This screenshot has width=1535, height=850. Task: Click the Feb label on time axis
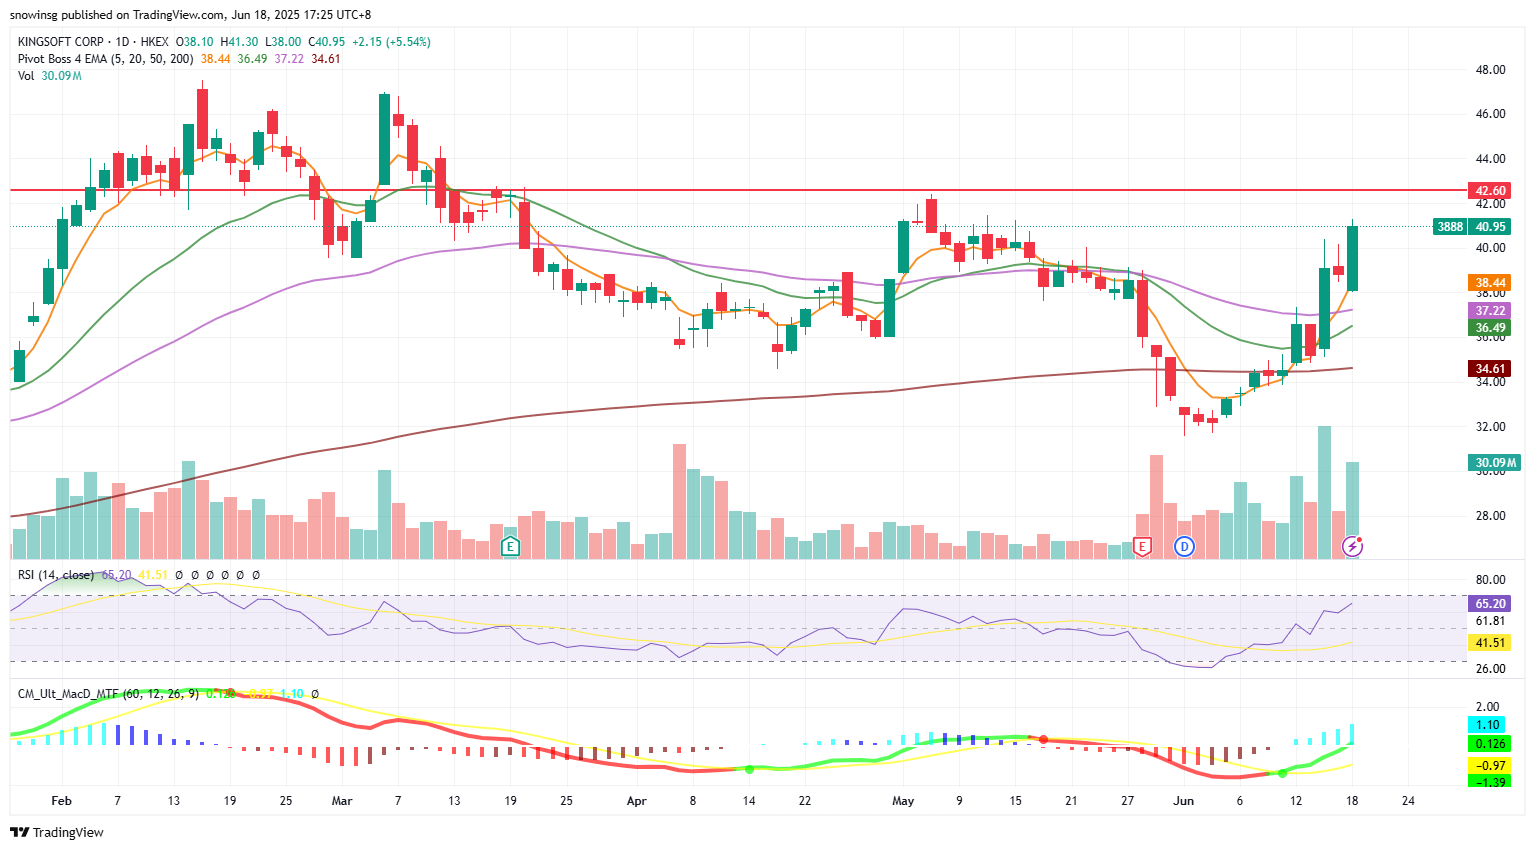coord(61,801)
